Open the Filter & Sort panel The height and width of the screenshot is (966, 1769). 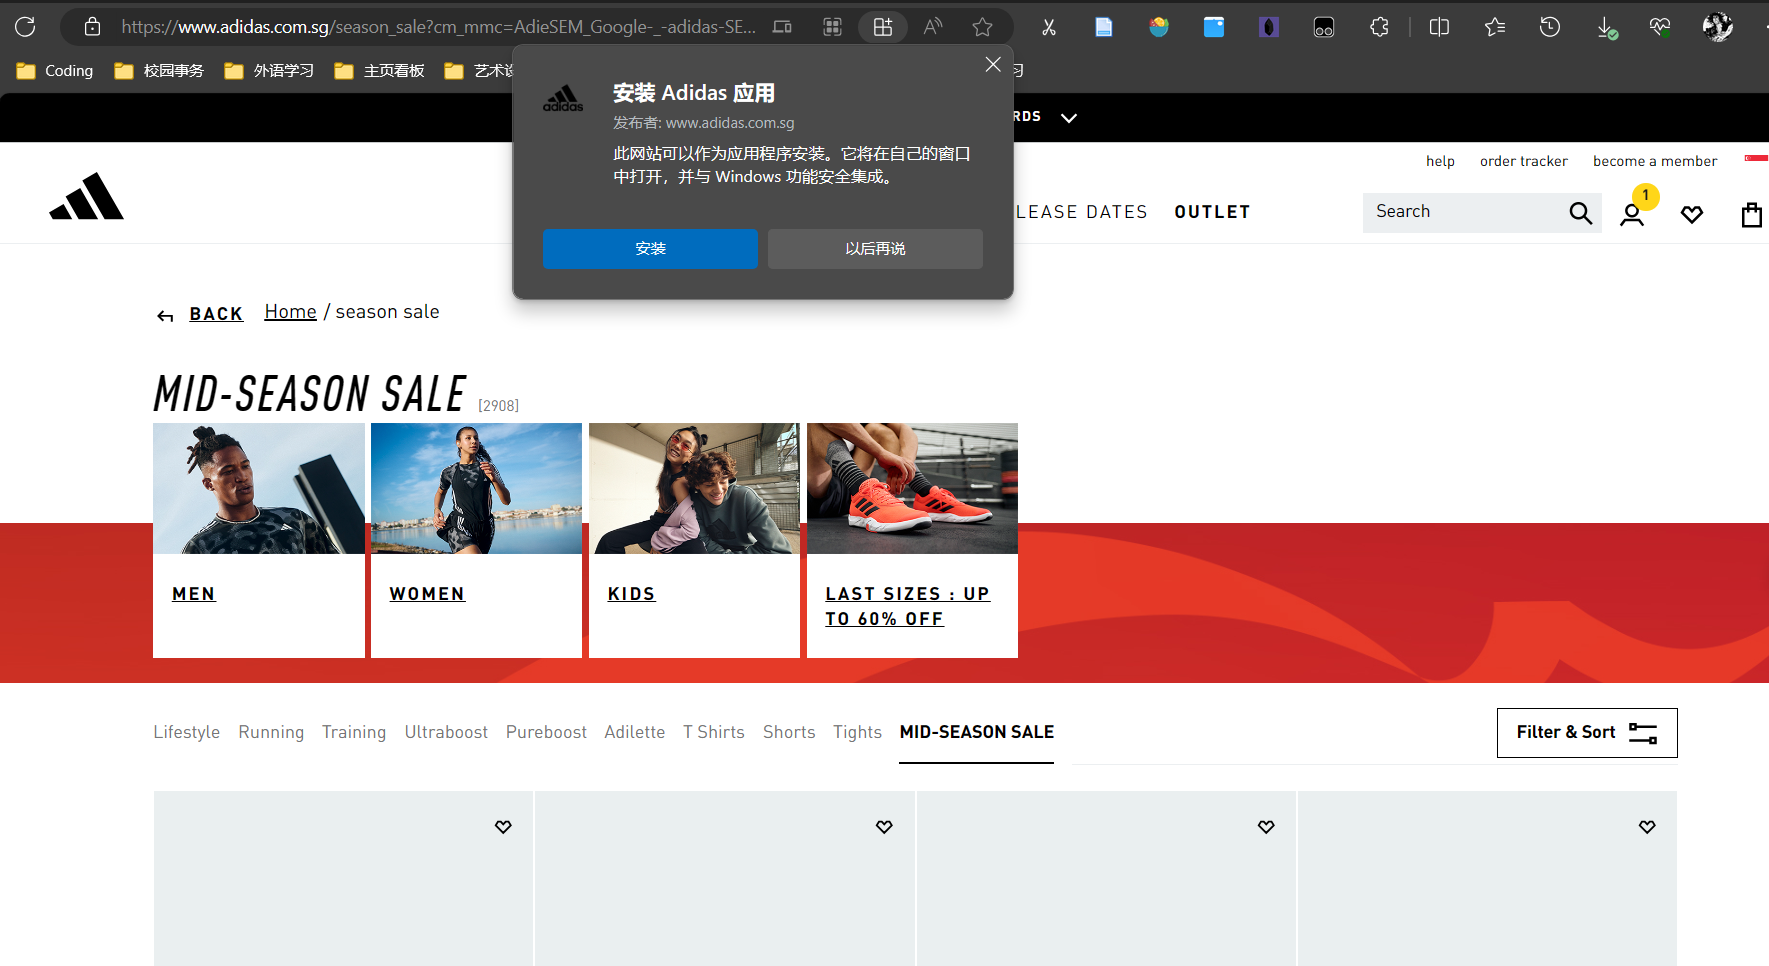pyautogui.click(x=1587, y=733)
